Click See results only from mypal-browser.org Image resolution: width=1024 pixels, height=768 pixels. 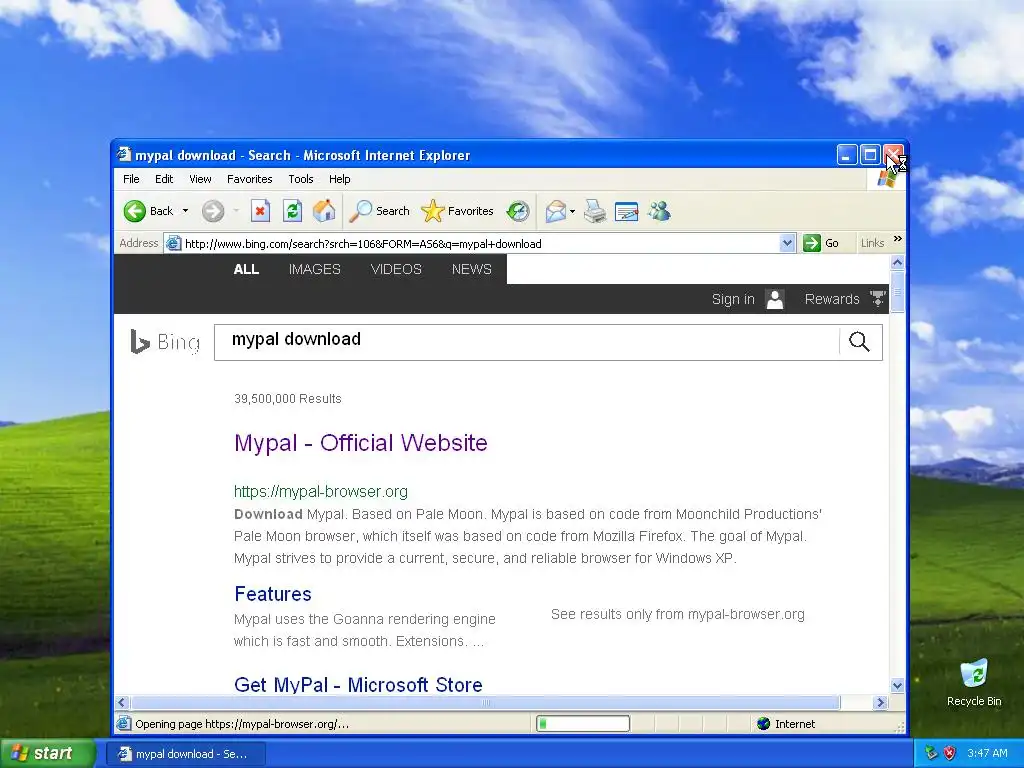coord(678,614)
